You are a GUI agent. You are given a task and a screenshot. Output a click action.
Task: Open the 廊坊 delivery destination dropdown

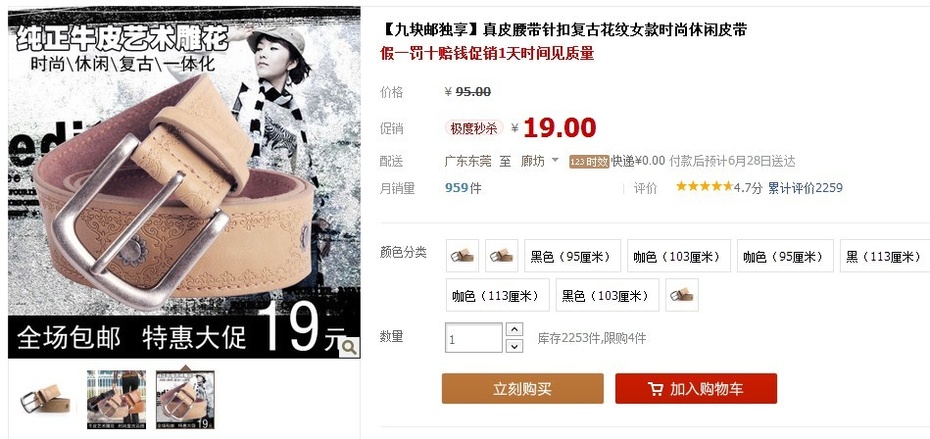tap(540, 161)
